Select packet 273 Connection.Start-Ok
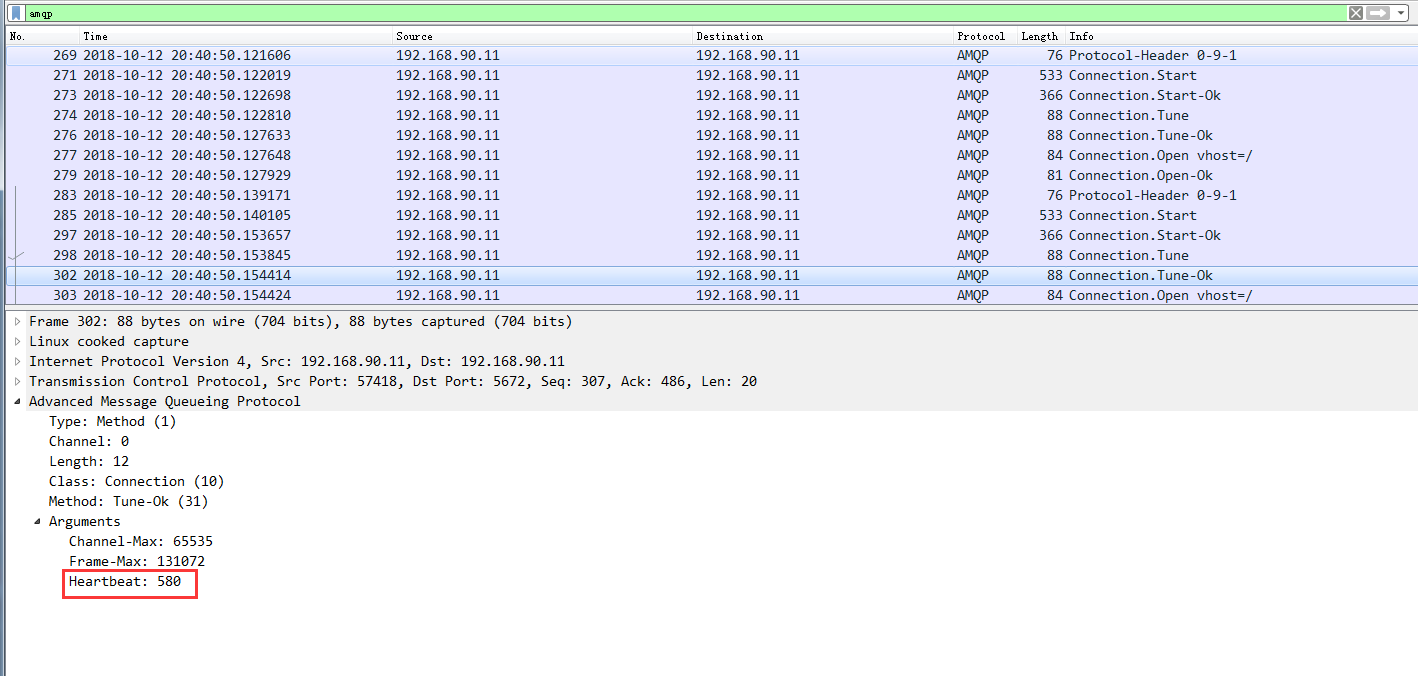 tap(711, 95)
